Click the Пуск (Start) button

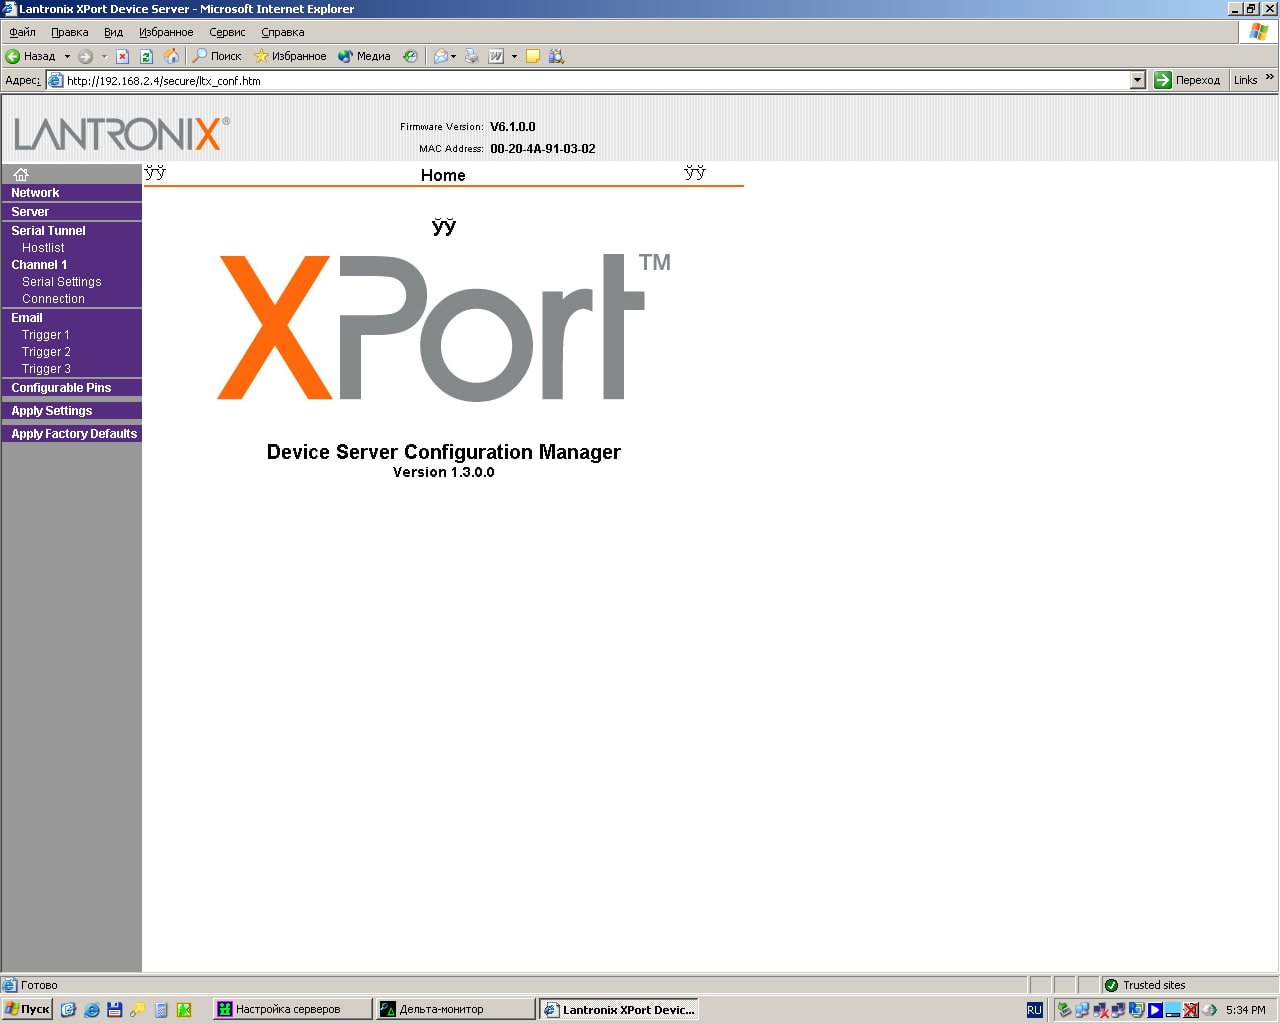point(27,1010)
